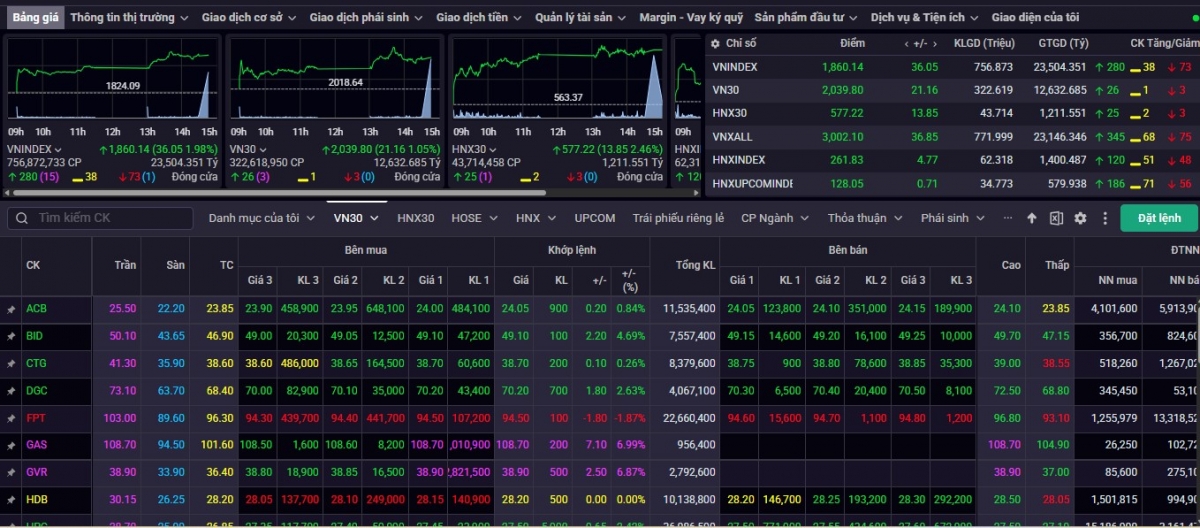Click the Bảng giá link
The image size is (1200, 528).
point(35,18)
